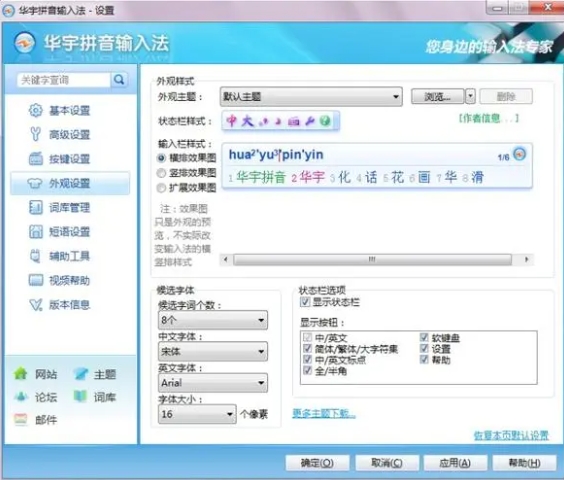Click the 取消(C) button
Viewport: 564px width, 480px height.
[387, 463]
